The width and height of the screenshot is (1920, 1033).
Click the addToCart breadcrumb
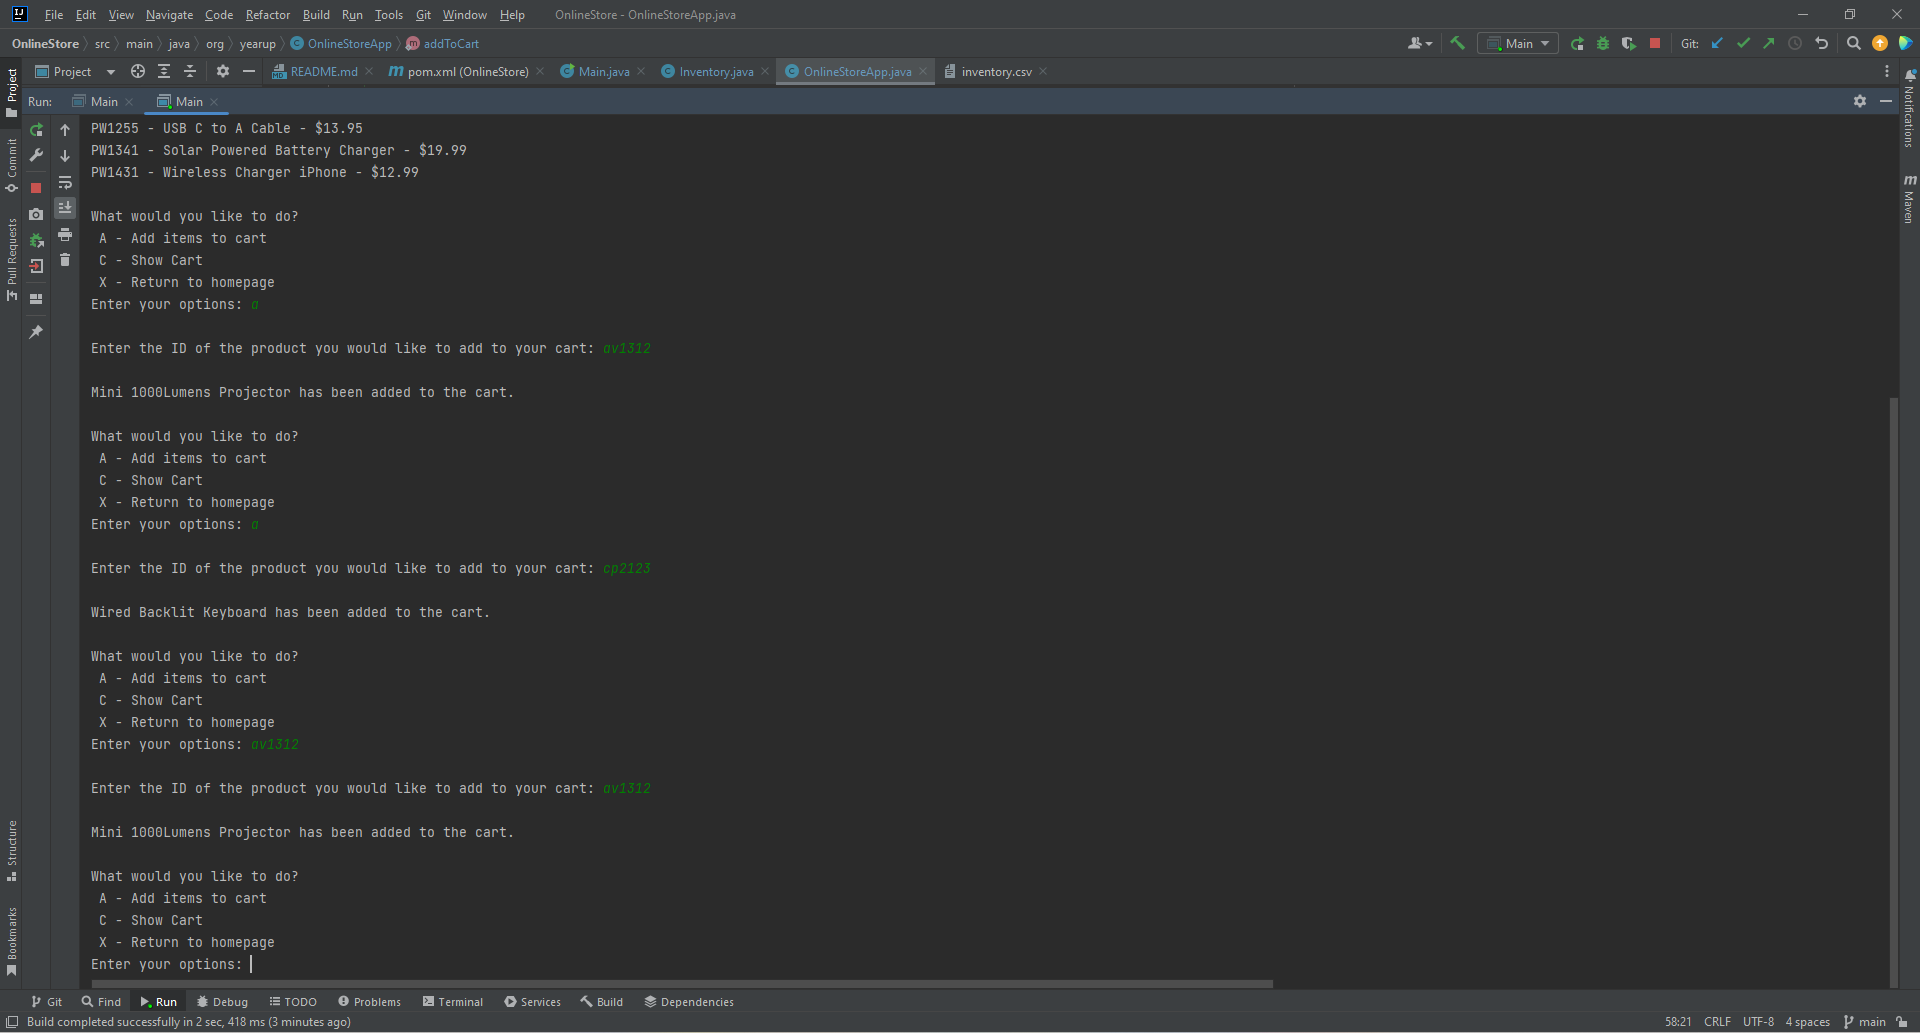pos(443,44)
